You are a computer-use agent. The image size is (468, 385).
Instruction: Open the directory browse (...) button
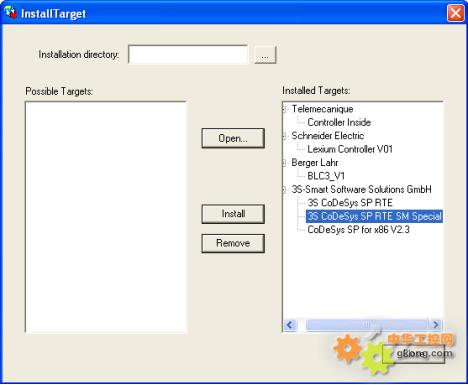pos(265,54)
